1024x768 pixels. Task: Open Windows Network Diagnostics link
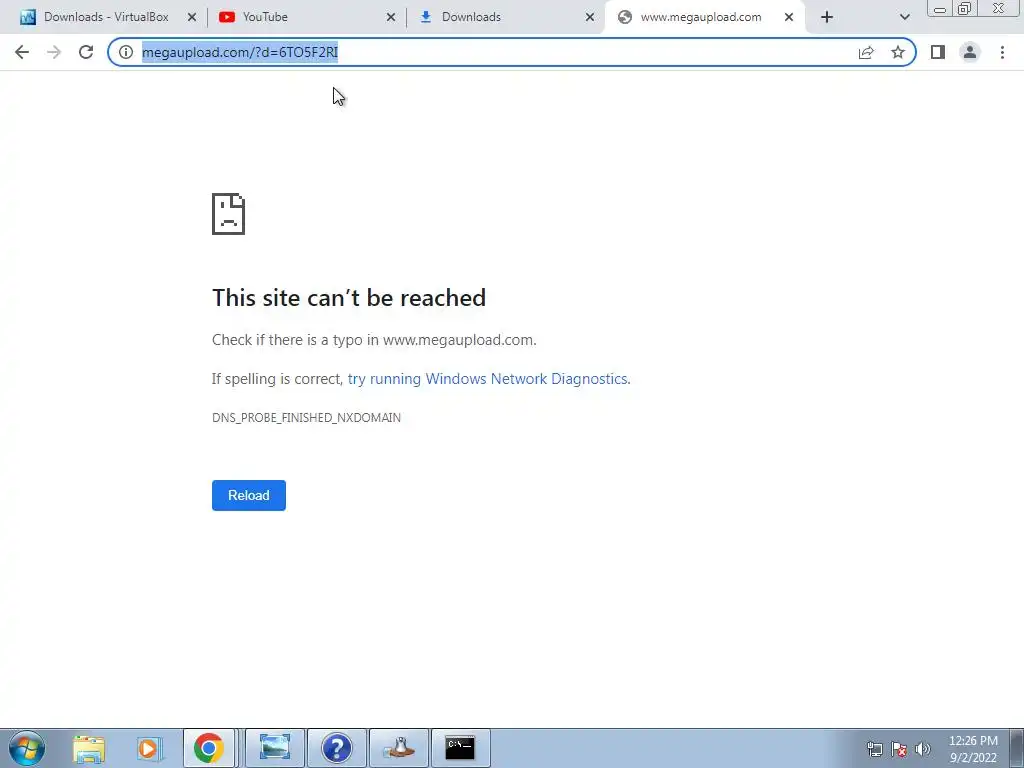(x=488, y=379)
